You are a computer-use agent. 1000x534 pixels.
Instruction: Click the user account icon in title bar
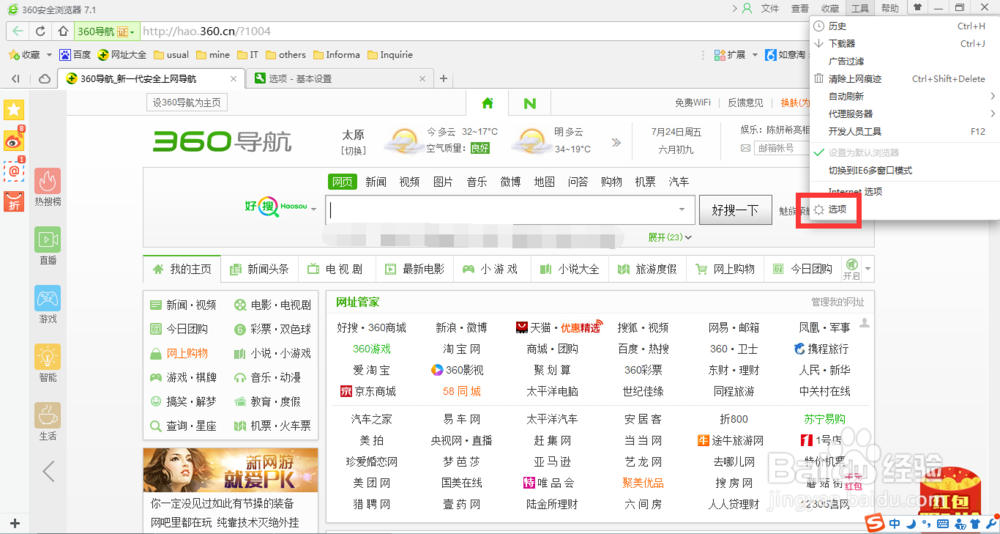tap(747, 8)
